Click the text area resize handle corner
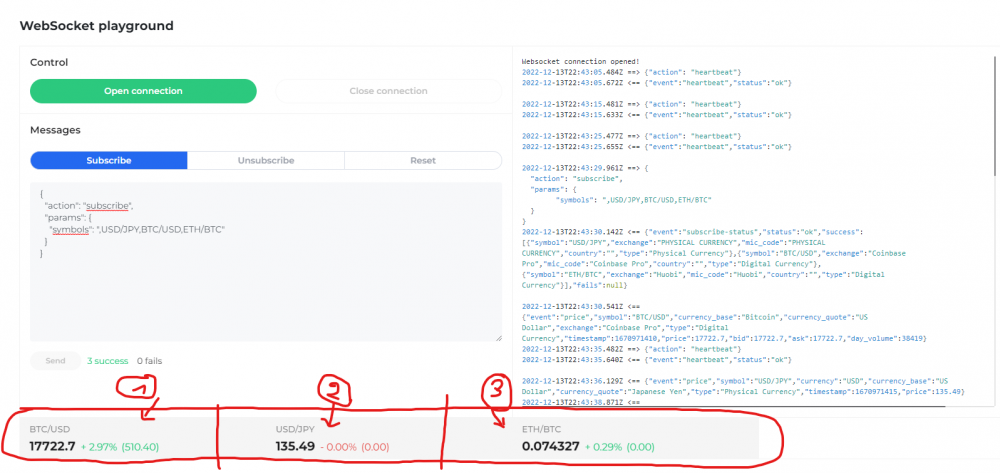The width and height of the screenshot is (1000, 473). tap(498, 338)
